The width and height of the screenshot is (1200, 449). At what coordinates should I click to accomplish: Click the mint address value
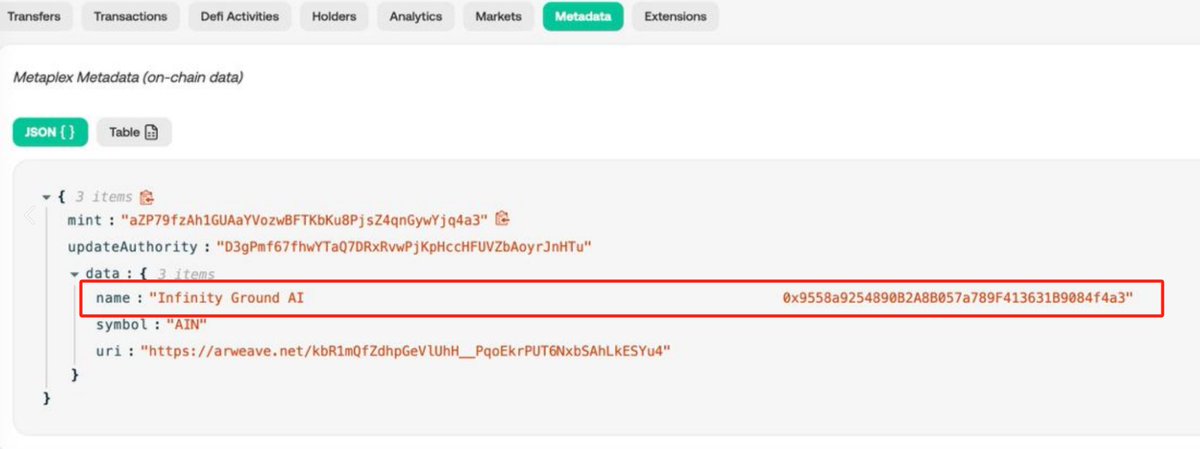304,219
